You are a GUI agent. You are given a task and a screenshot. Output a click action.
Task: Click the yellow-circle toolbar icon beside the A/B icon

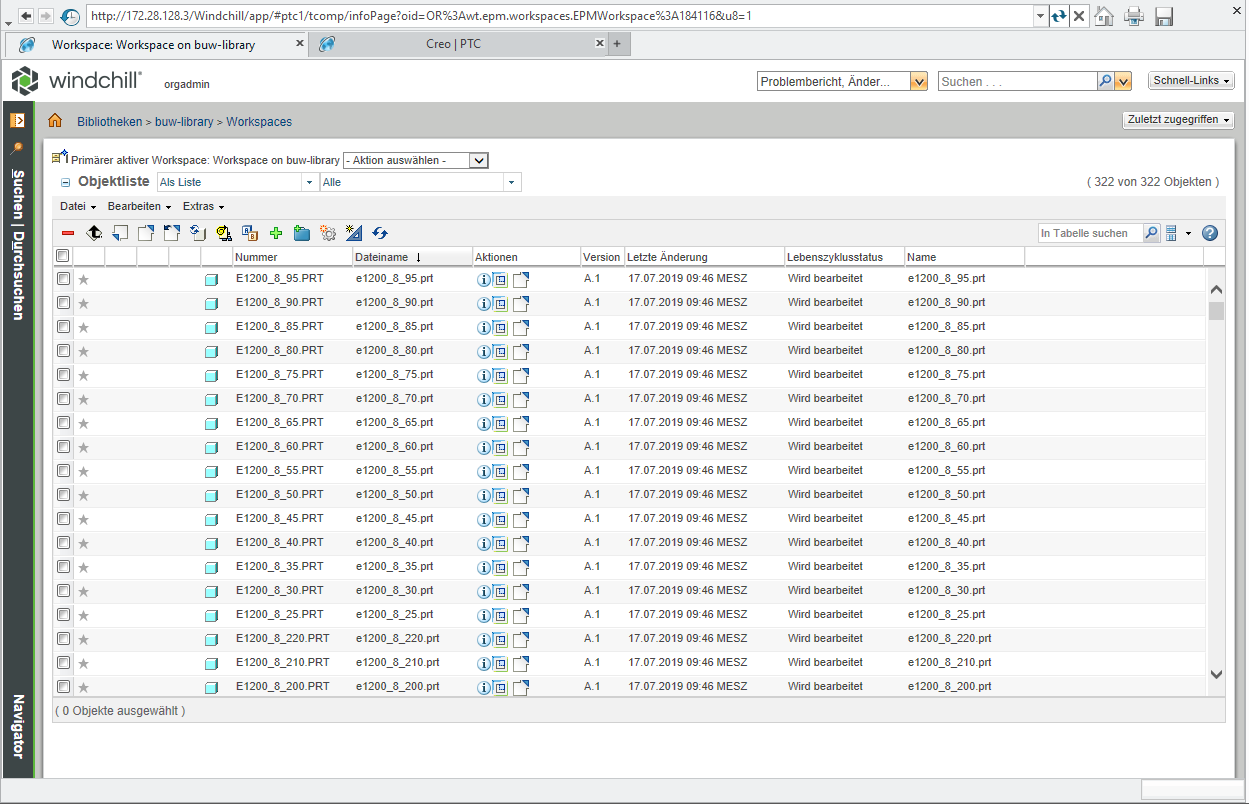[x=224, y=233]
